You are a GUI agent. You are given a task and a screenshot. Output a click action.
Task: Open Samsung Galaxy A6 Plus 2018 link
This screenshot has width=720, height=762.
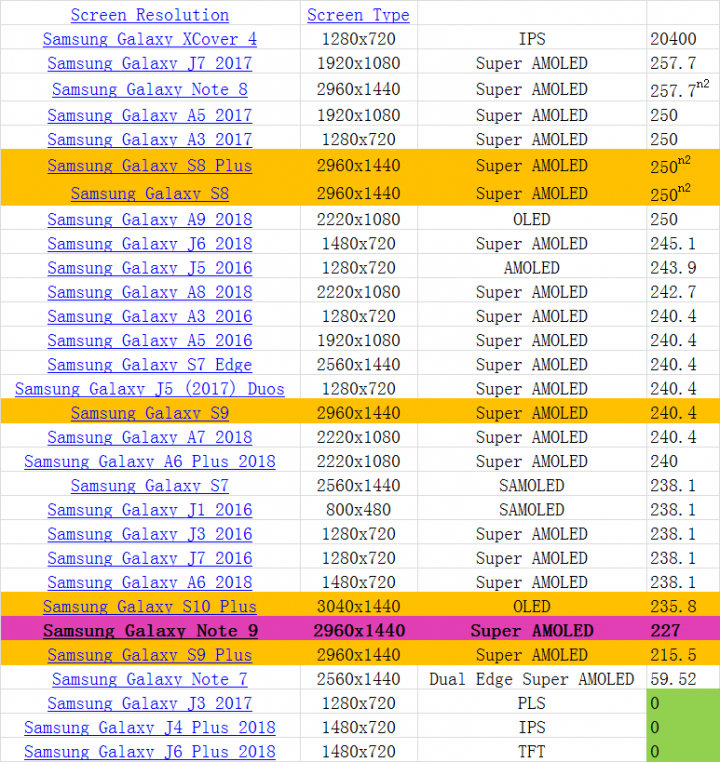[x=150, y=462]
